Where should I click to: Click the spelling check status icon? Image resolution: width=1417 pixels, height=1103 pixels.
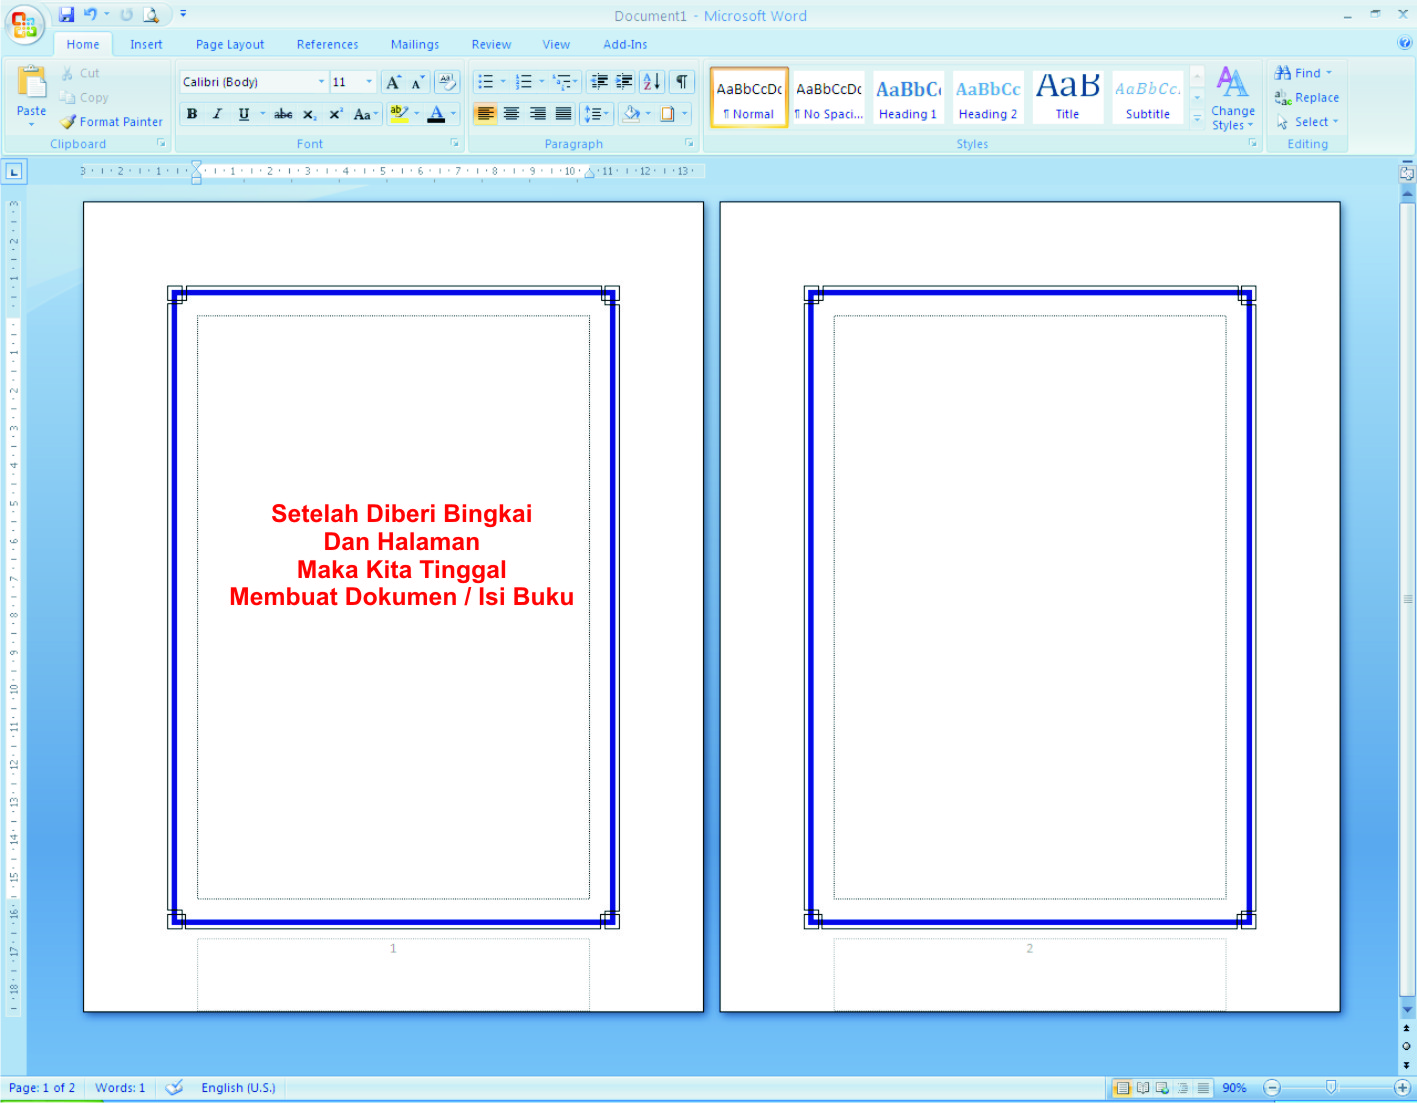pyautogui.click(x=174, y=1087)
